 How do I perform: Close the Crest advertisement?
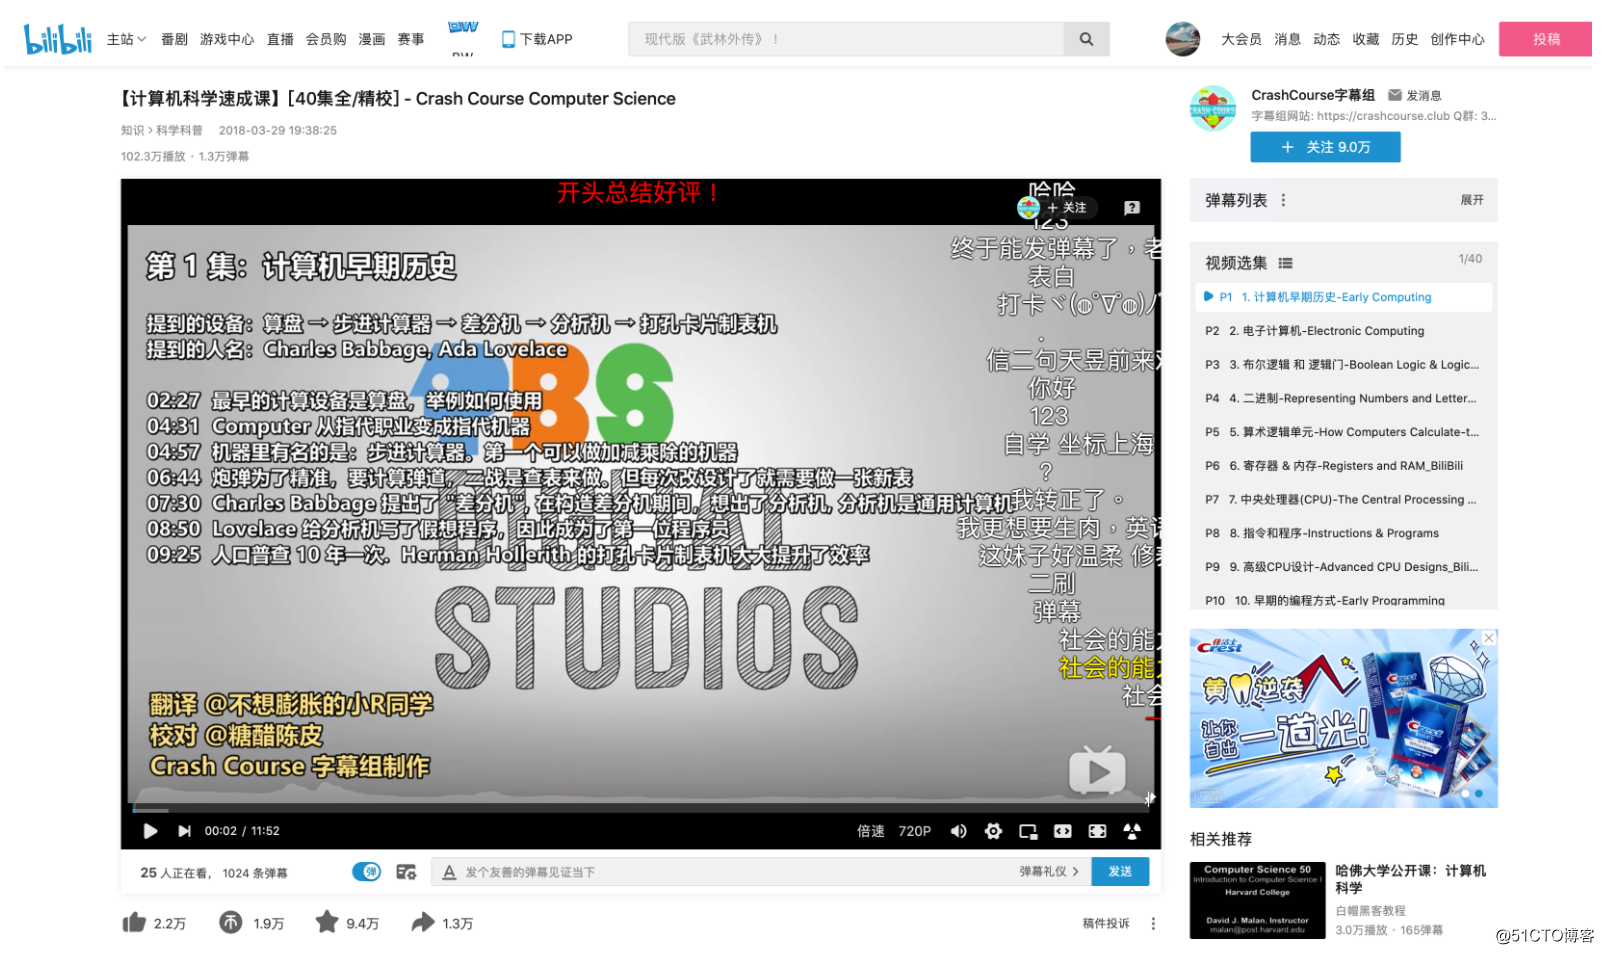pos(1489,638)
